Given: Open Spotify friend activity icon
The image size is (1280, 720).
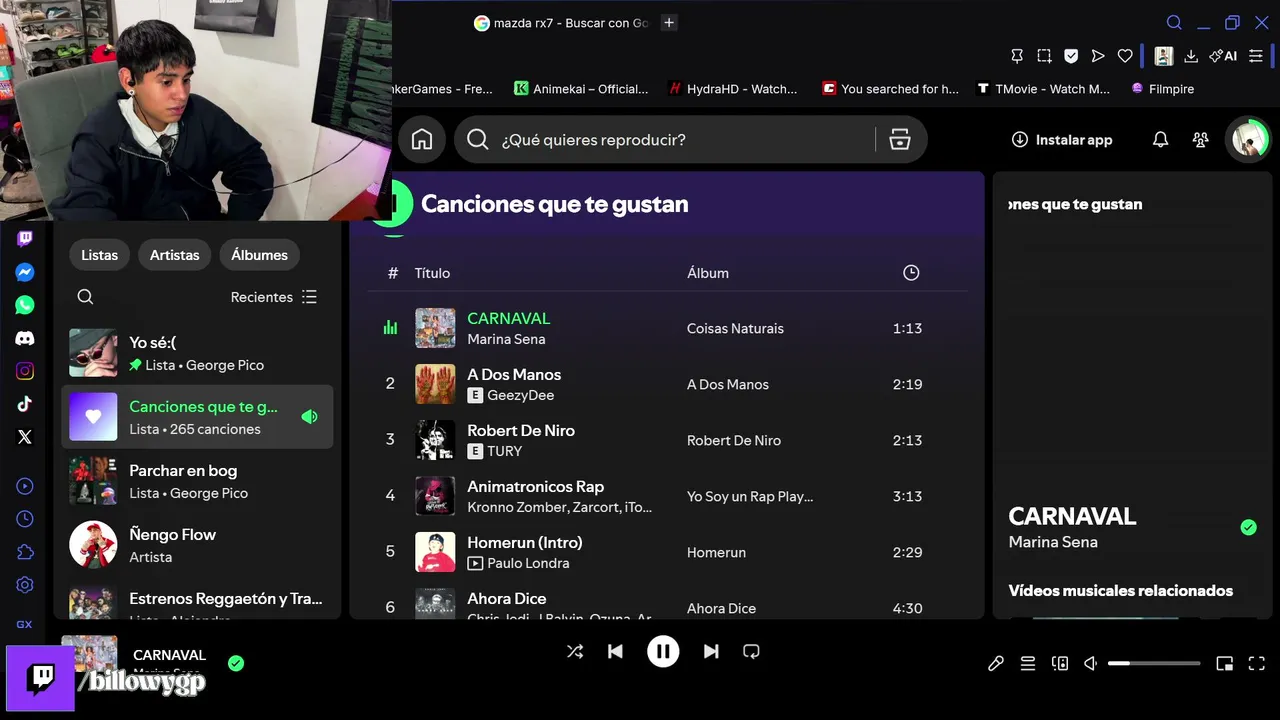Looking at the screenshot, I should point(1201,140).
